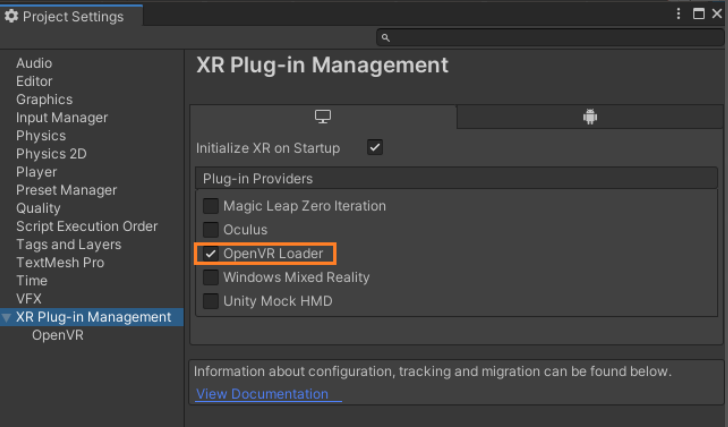
Task: Open the Input Manager settings
Action: (x=62, y=118)
